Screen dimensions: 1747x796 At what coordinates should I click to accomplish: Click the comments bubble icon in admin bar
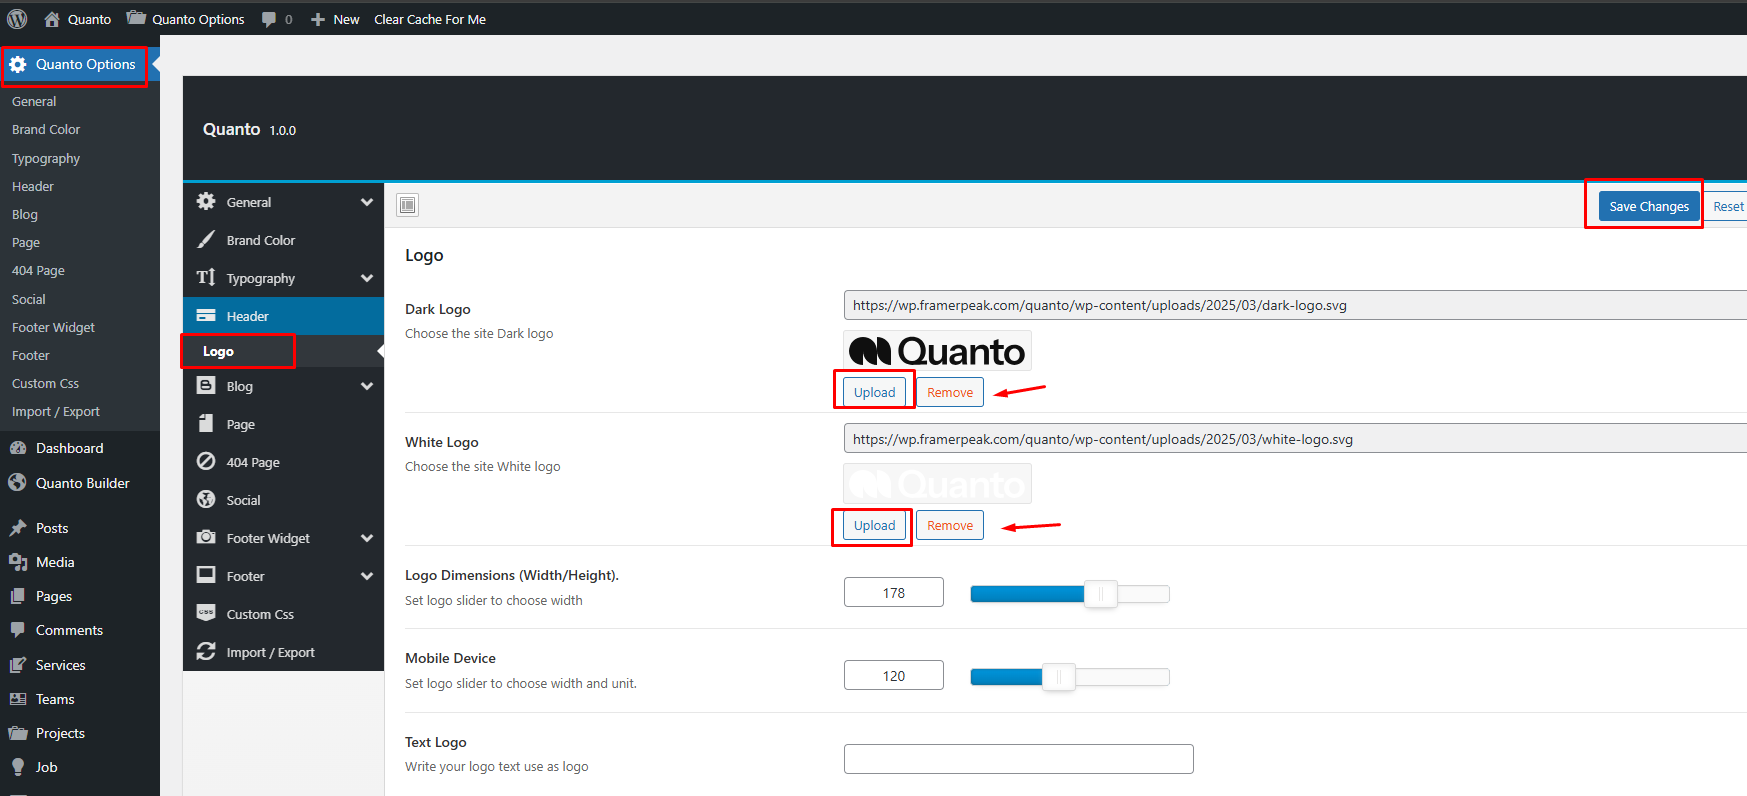coord(268,19)
